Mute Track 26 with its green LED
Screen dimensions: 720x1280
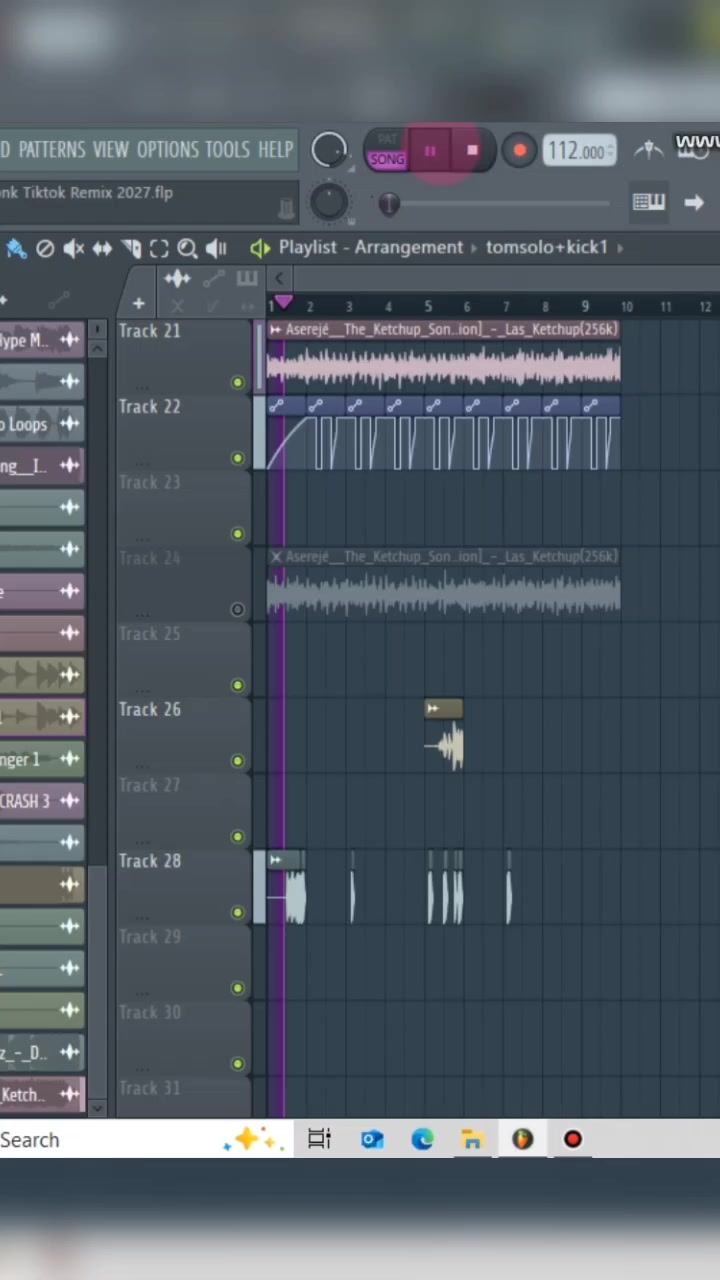(x=237, y=761)
